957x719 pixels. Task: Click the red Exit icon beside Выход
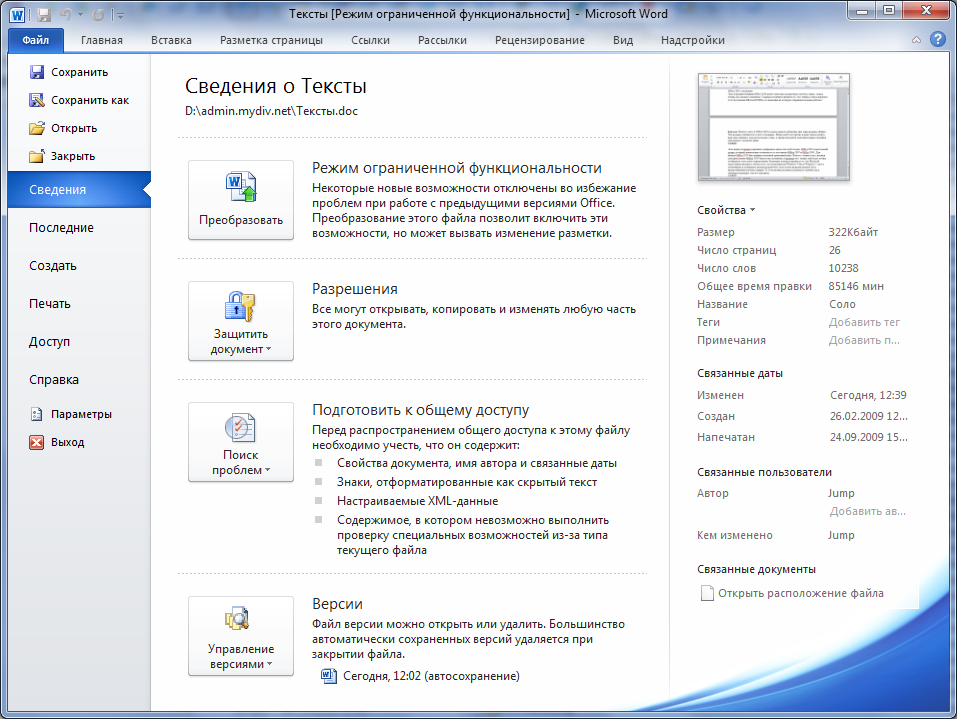point(37,443)
